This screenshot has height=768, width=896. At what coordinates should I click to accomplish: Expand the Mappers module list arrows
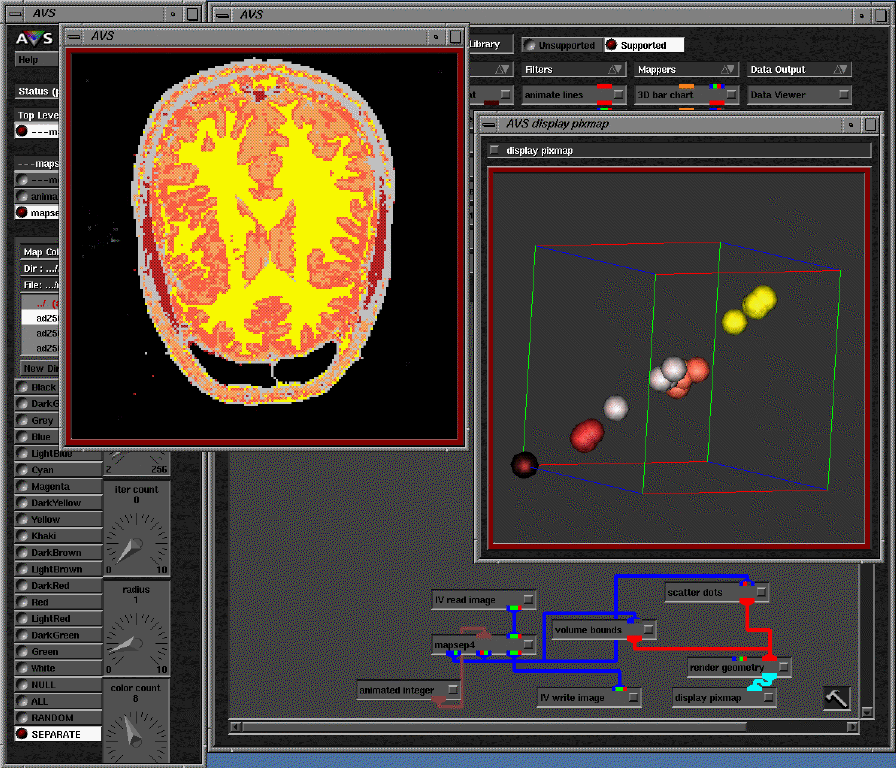point(729,70)
